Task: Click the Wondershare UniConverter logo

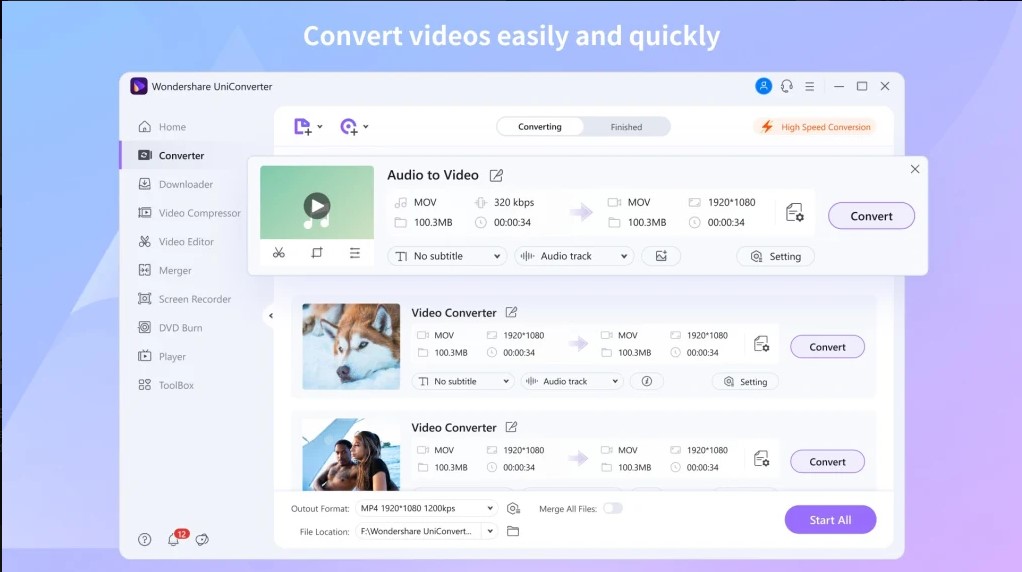Action: (x=139, y=86)
